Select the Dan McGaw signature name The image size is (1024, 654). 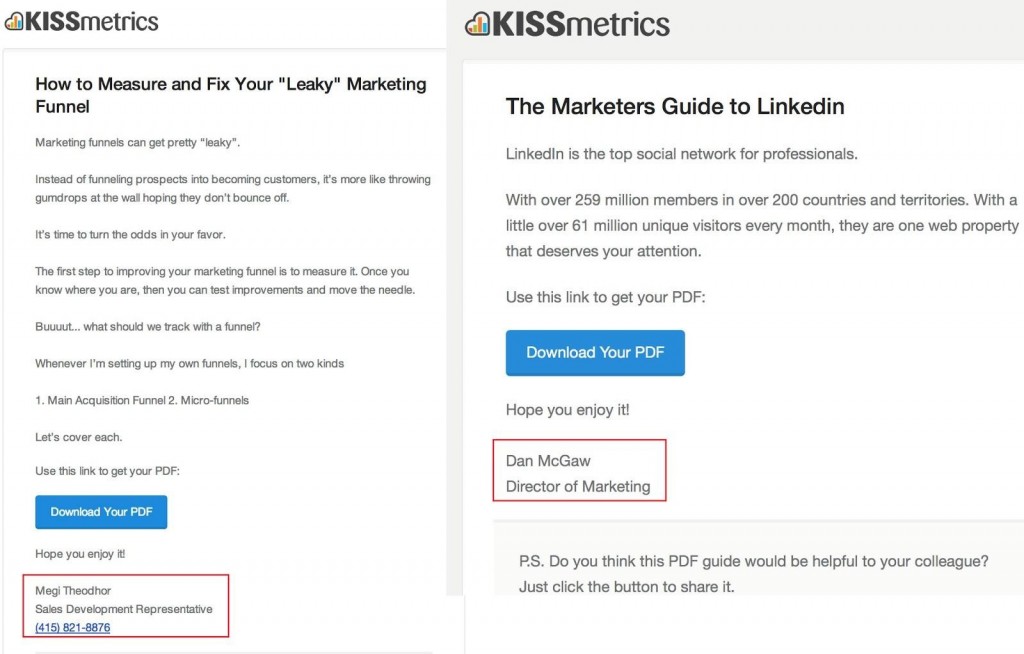coord(548,461)
